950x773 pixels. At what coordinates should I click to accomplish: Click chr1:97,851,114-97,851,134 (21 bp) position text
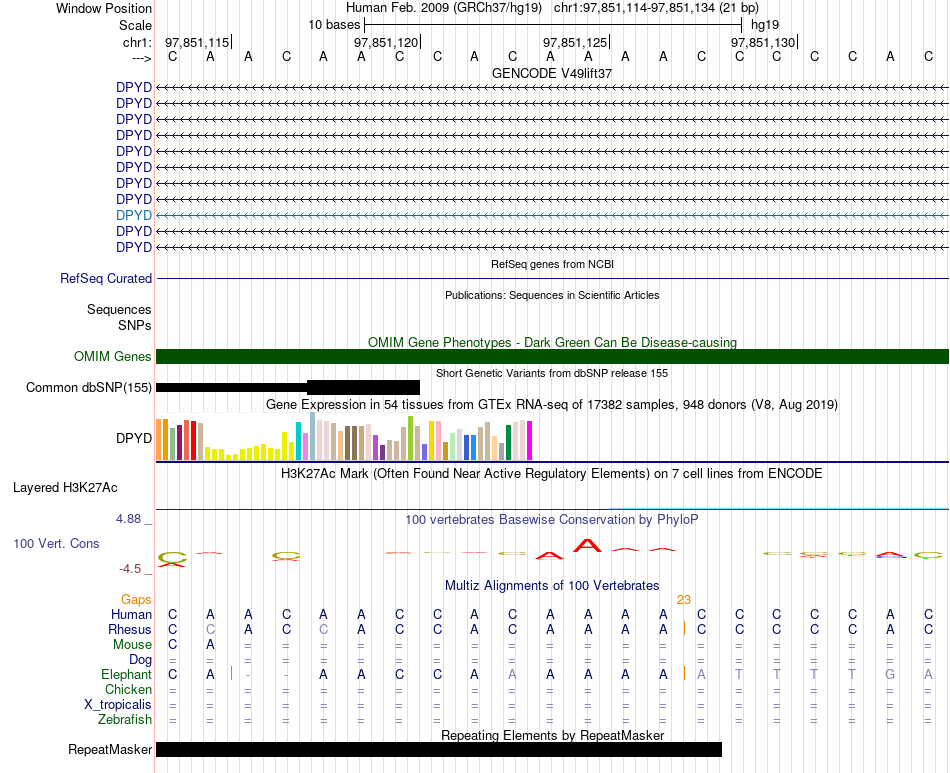[656, 8]
